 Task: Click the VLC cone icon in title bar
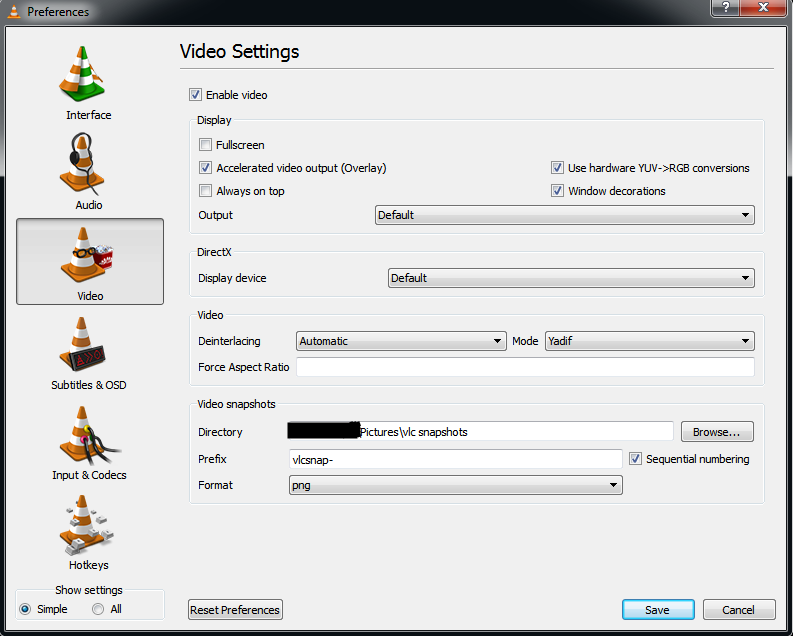[x=14, y=11]
